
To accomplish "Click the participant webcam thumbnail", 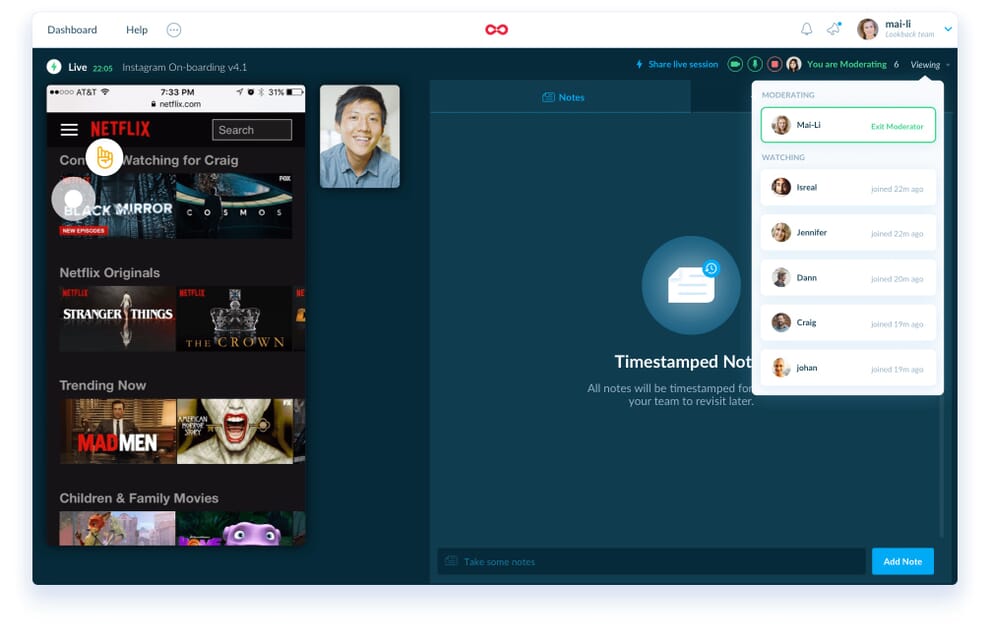I will point(359,136).
